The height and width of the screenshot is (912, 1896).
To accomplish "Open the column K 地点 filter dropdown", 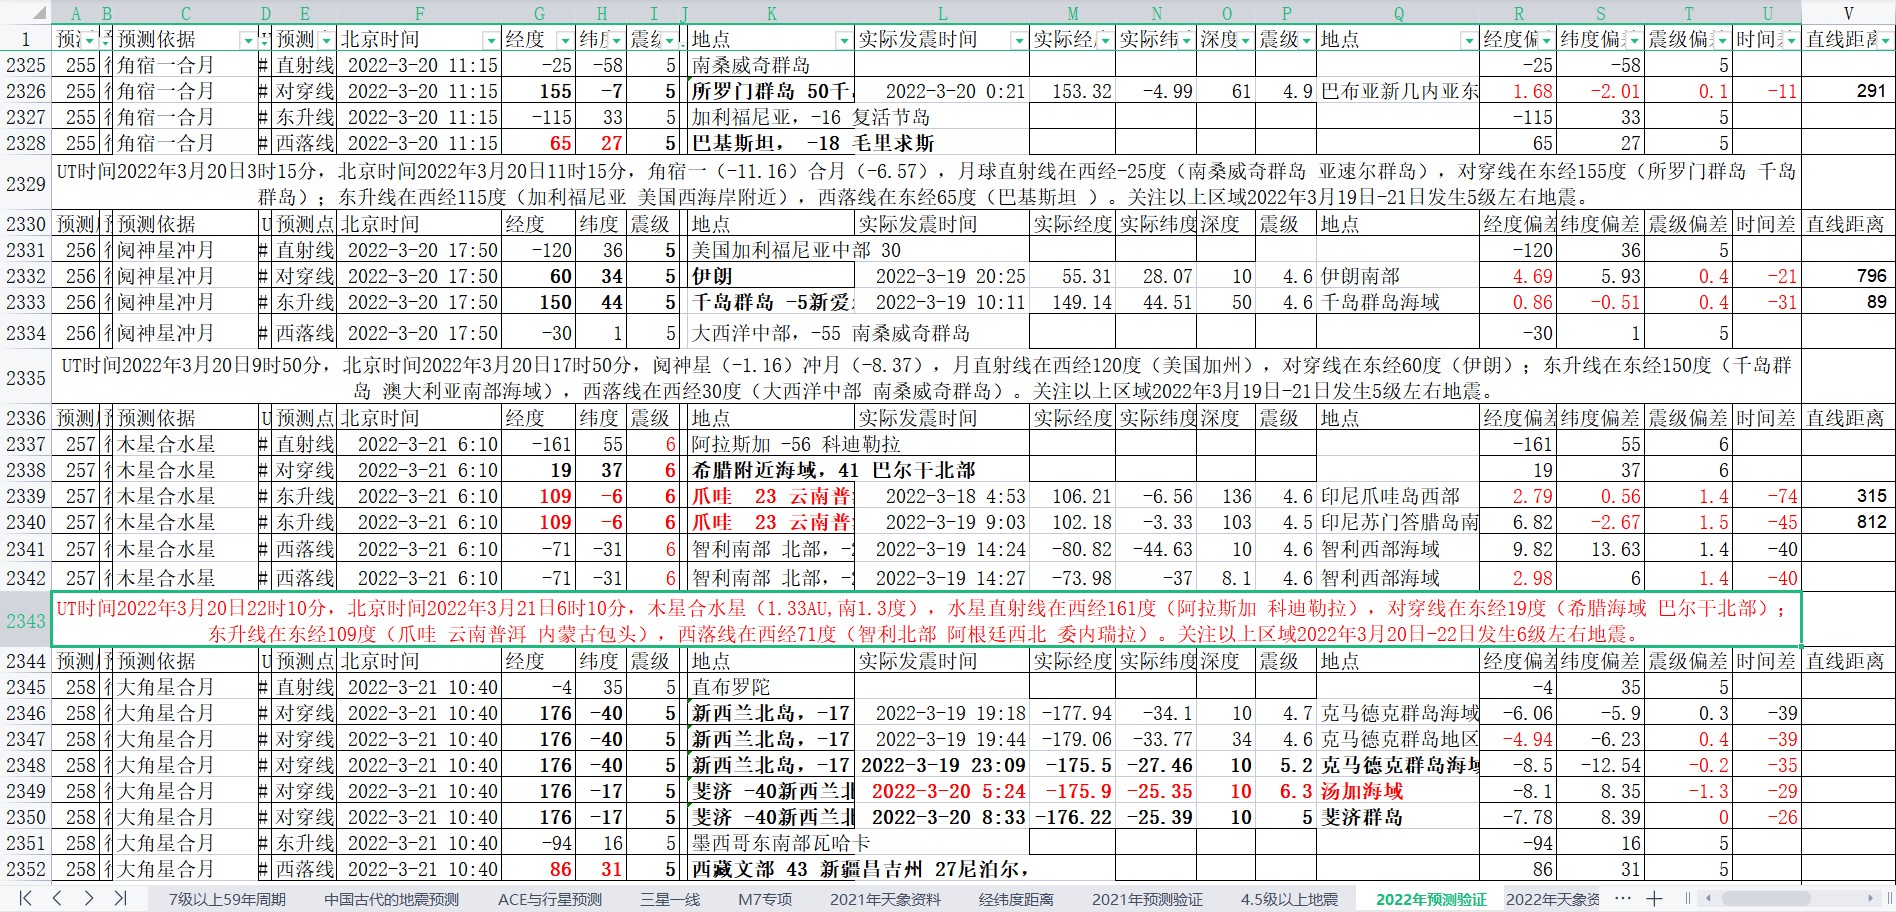I will (845, 40).
